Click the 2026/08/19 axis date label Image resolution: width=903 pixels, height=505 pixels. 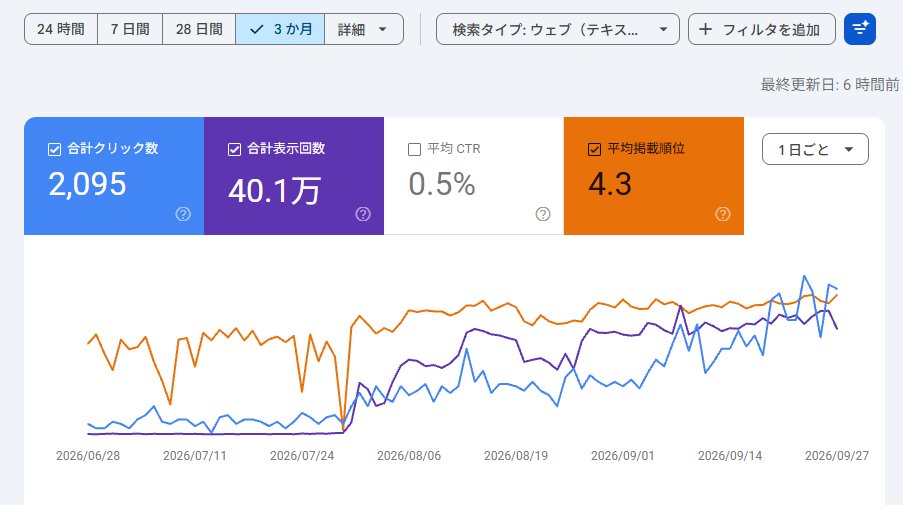coord(516,455)
